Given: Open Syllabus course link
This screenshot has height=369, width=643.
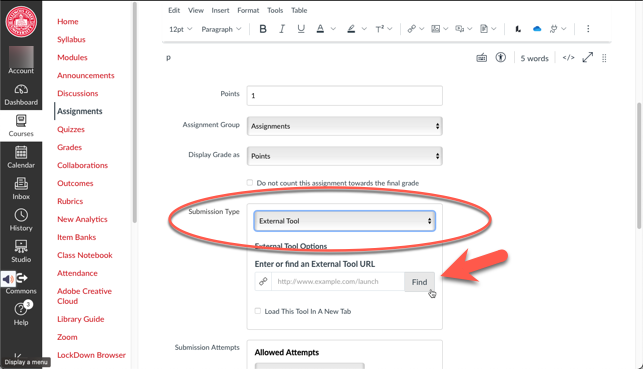Looking at the screenshot, I should pos(71,39).
